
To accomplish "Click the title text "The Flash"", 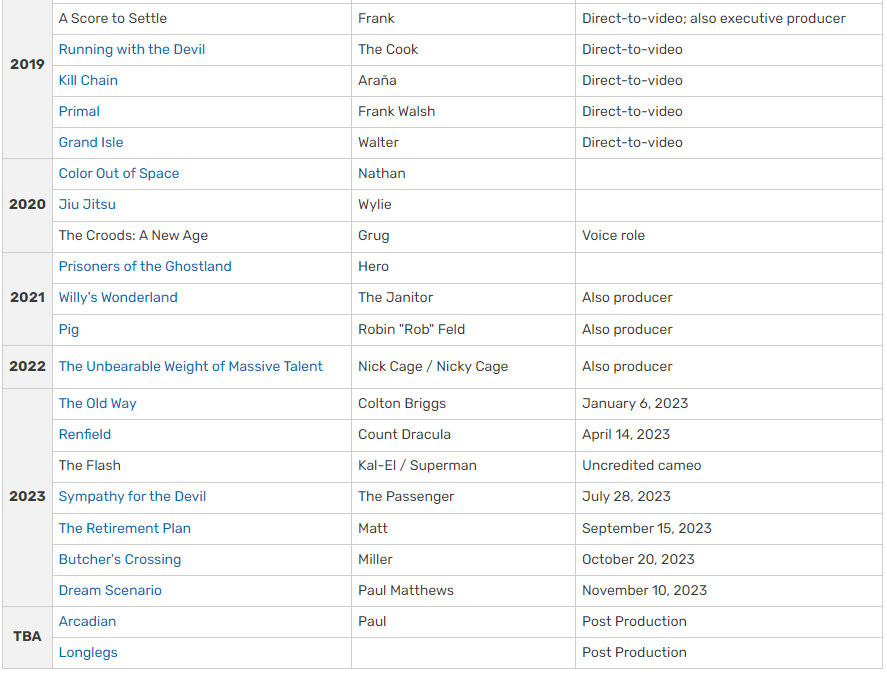I will [90, 466].
